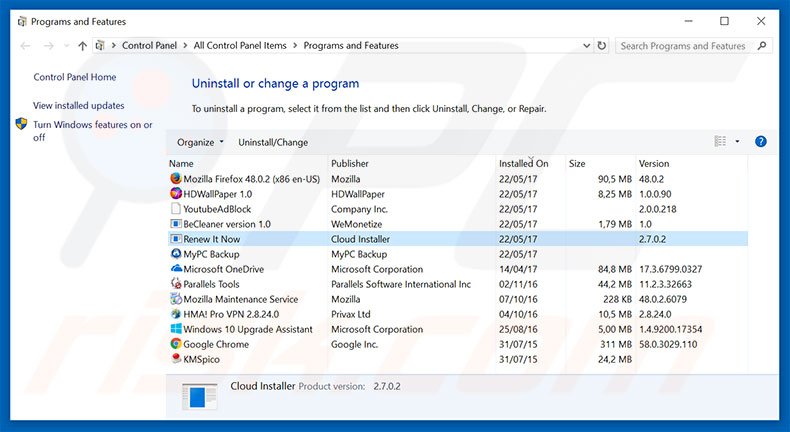
Task: Select the YoutubeAdBlock program name
Action: [217, 209]
